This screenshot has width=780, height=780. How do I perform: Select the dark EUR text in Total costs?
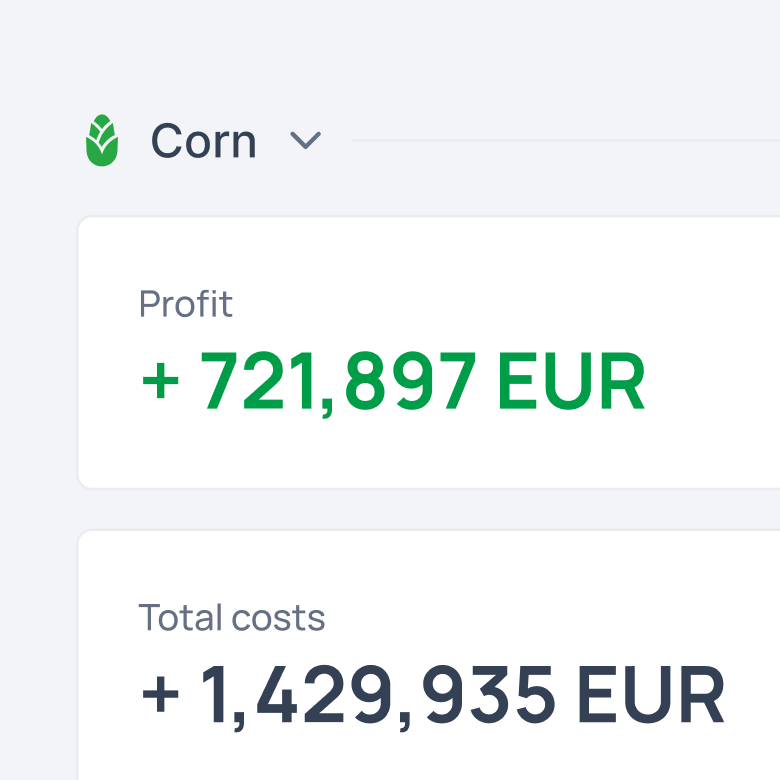coord(651,694)
